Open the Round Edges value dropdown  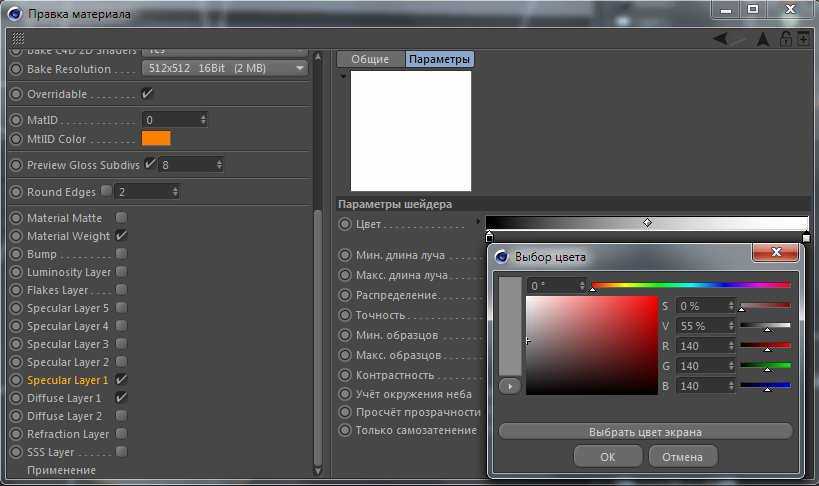tap(147, 192)
